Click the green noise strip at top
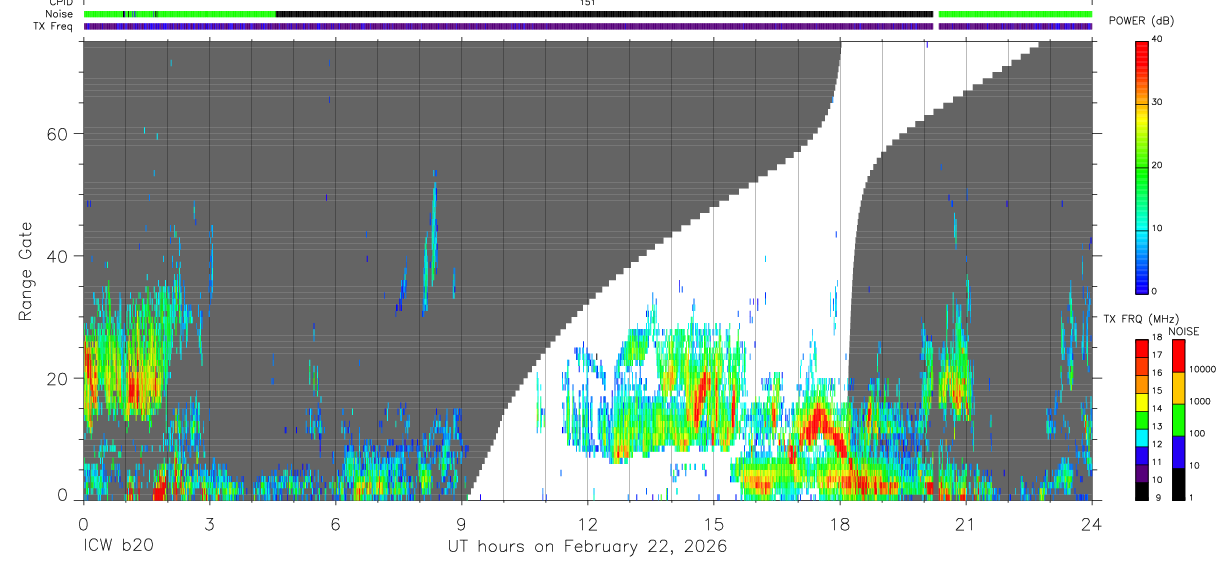Image resolution: width=1228 pixels, height=567 pixels. coord(179,14)
